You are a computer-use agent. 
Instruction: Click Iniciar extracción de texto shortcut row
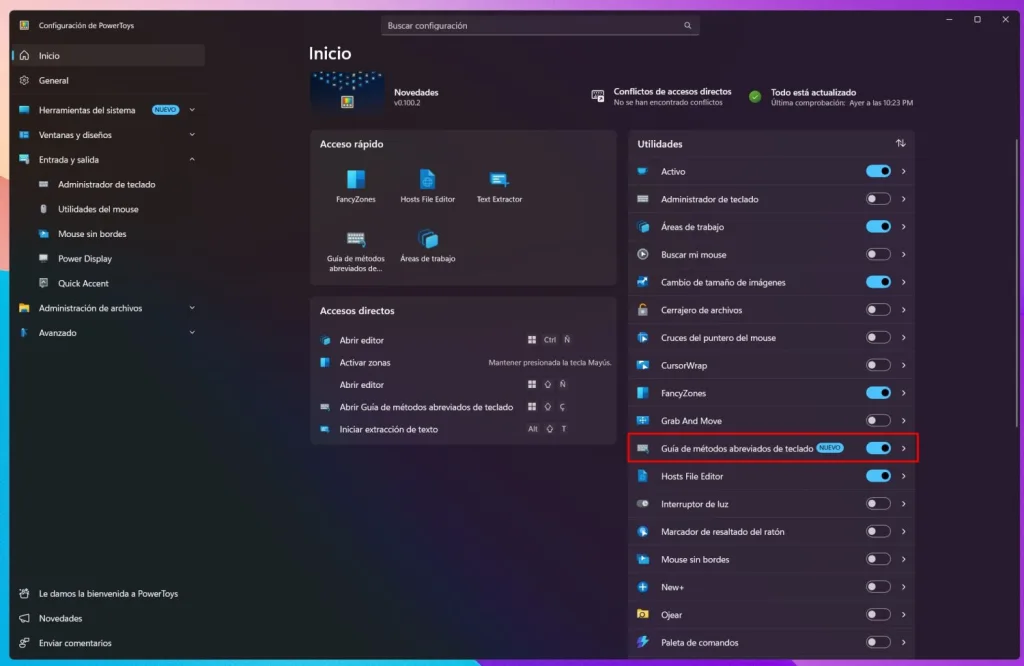point(463,429)
